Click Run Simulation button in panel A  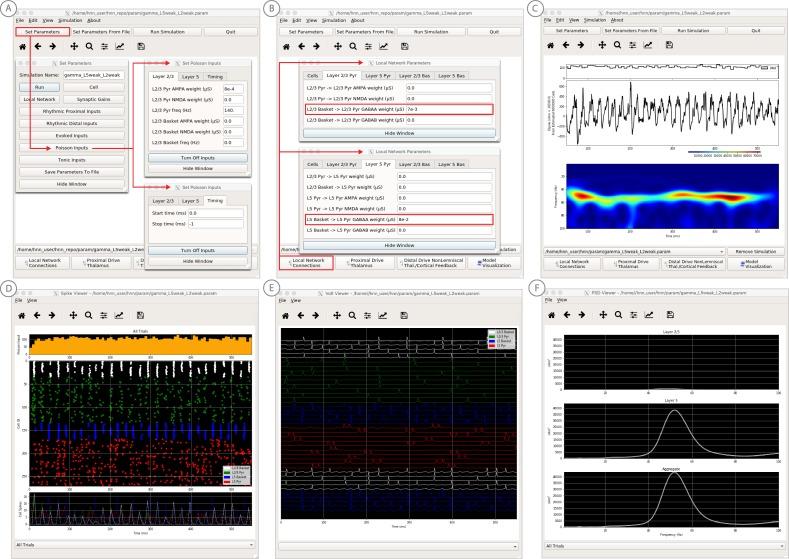coord(168,32)
